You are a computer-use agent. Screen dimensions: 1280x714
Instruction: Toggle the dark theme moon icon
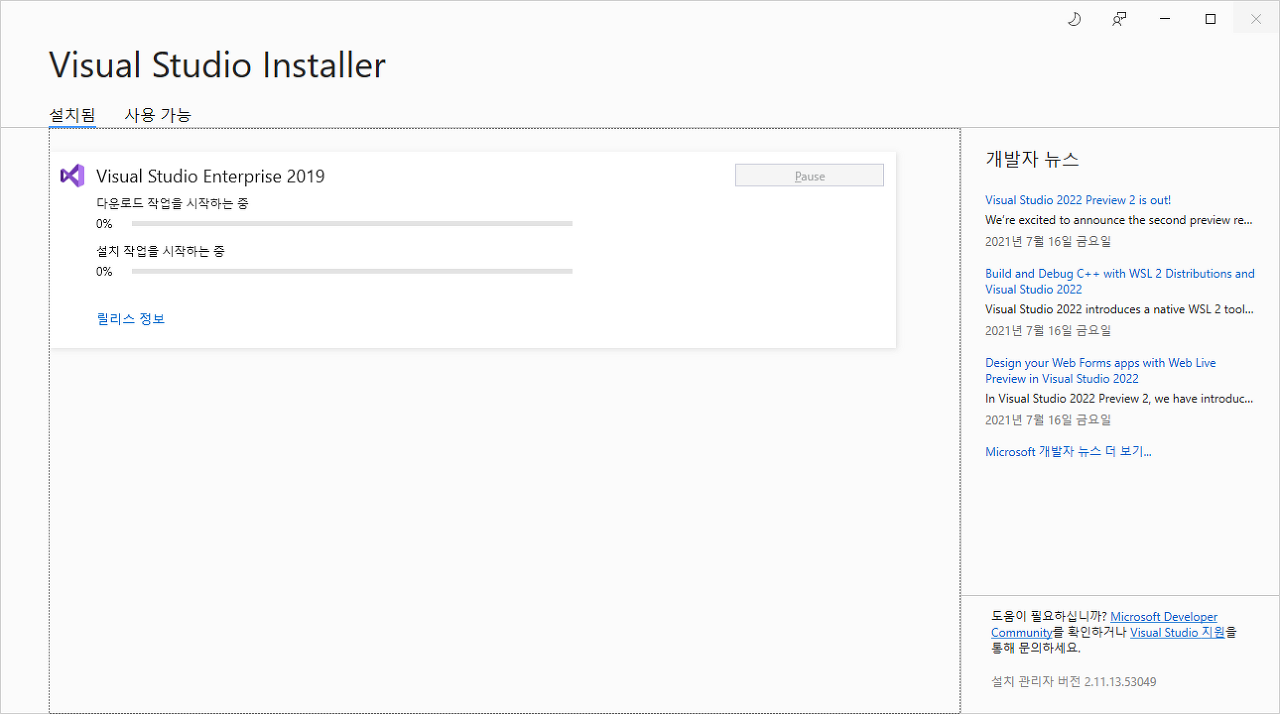(1075, 19)
